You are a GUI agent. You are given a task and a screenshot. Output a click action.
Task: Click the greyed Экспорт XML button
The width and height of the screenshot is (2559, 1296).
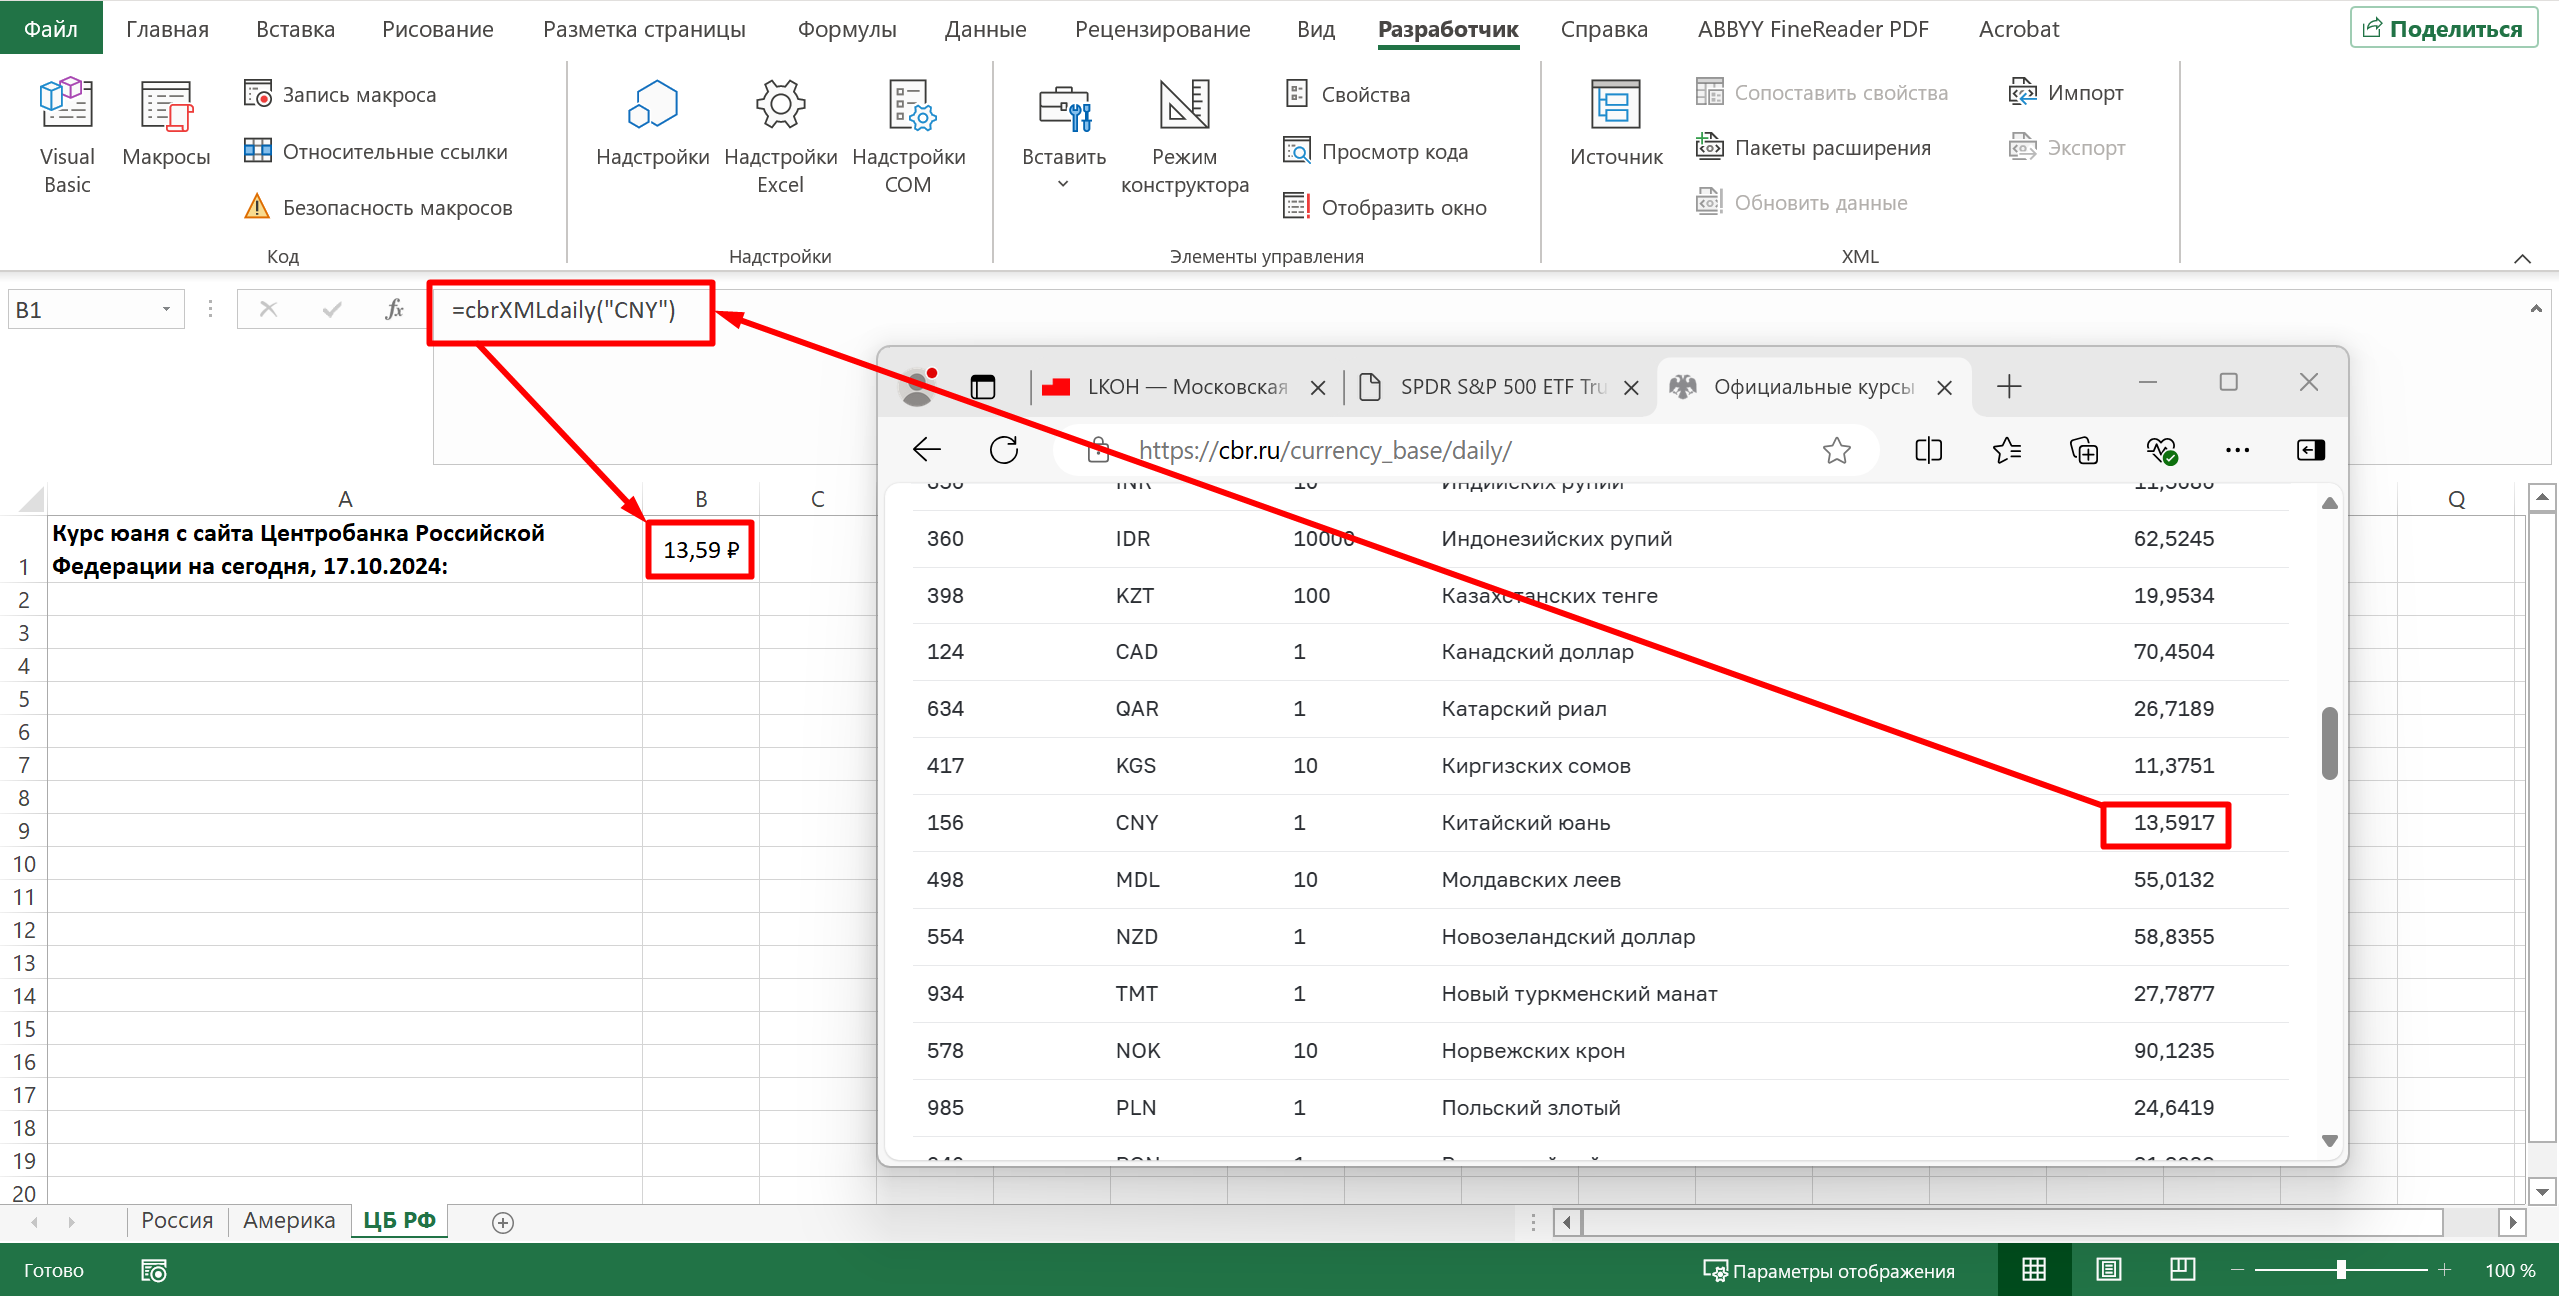click(2066, 148)
